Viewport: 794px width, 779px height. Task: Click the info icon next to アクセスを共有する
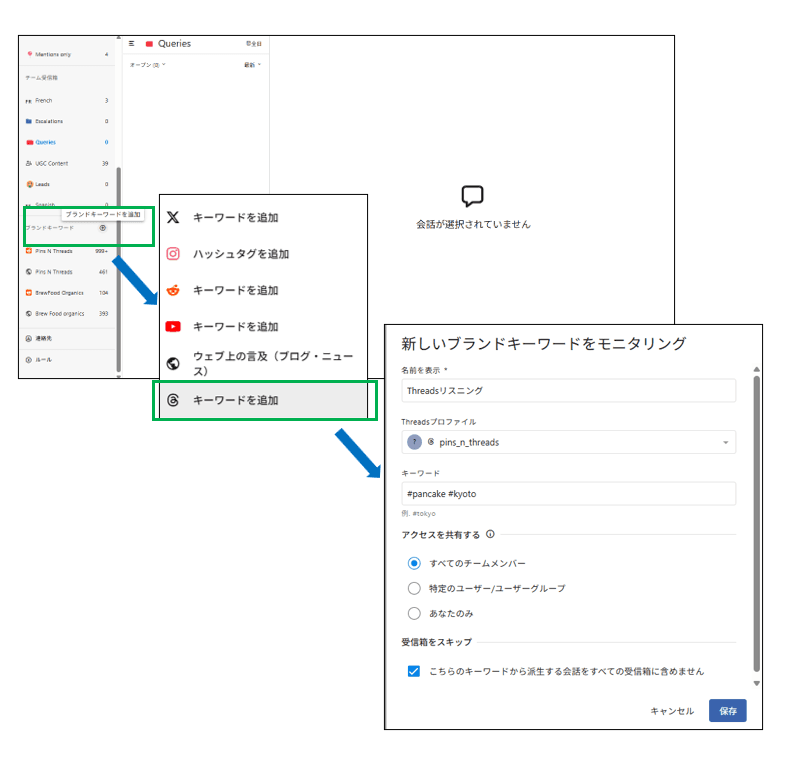pos(490,534)
